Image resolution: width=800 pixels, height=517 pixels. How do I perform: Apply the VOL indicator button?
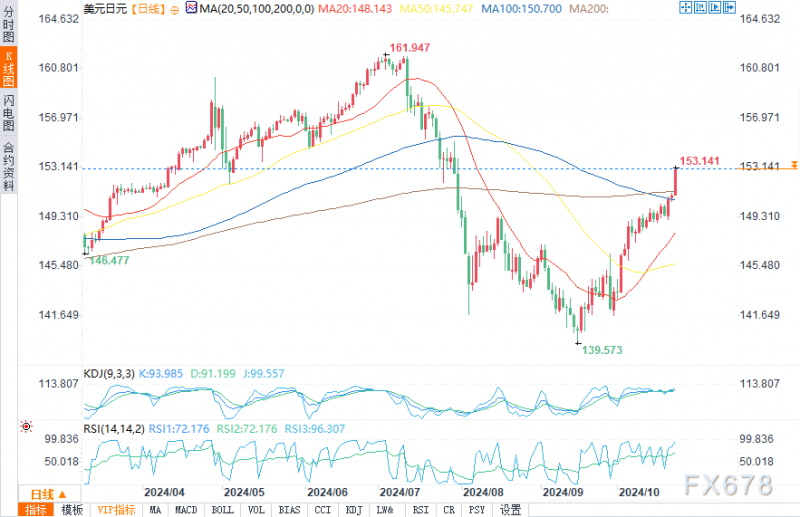pyautogui.click(x=256, y=510)
